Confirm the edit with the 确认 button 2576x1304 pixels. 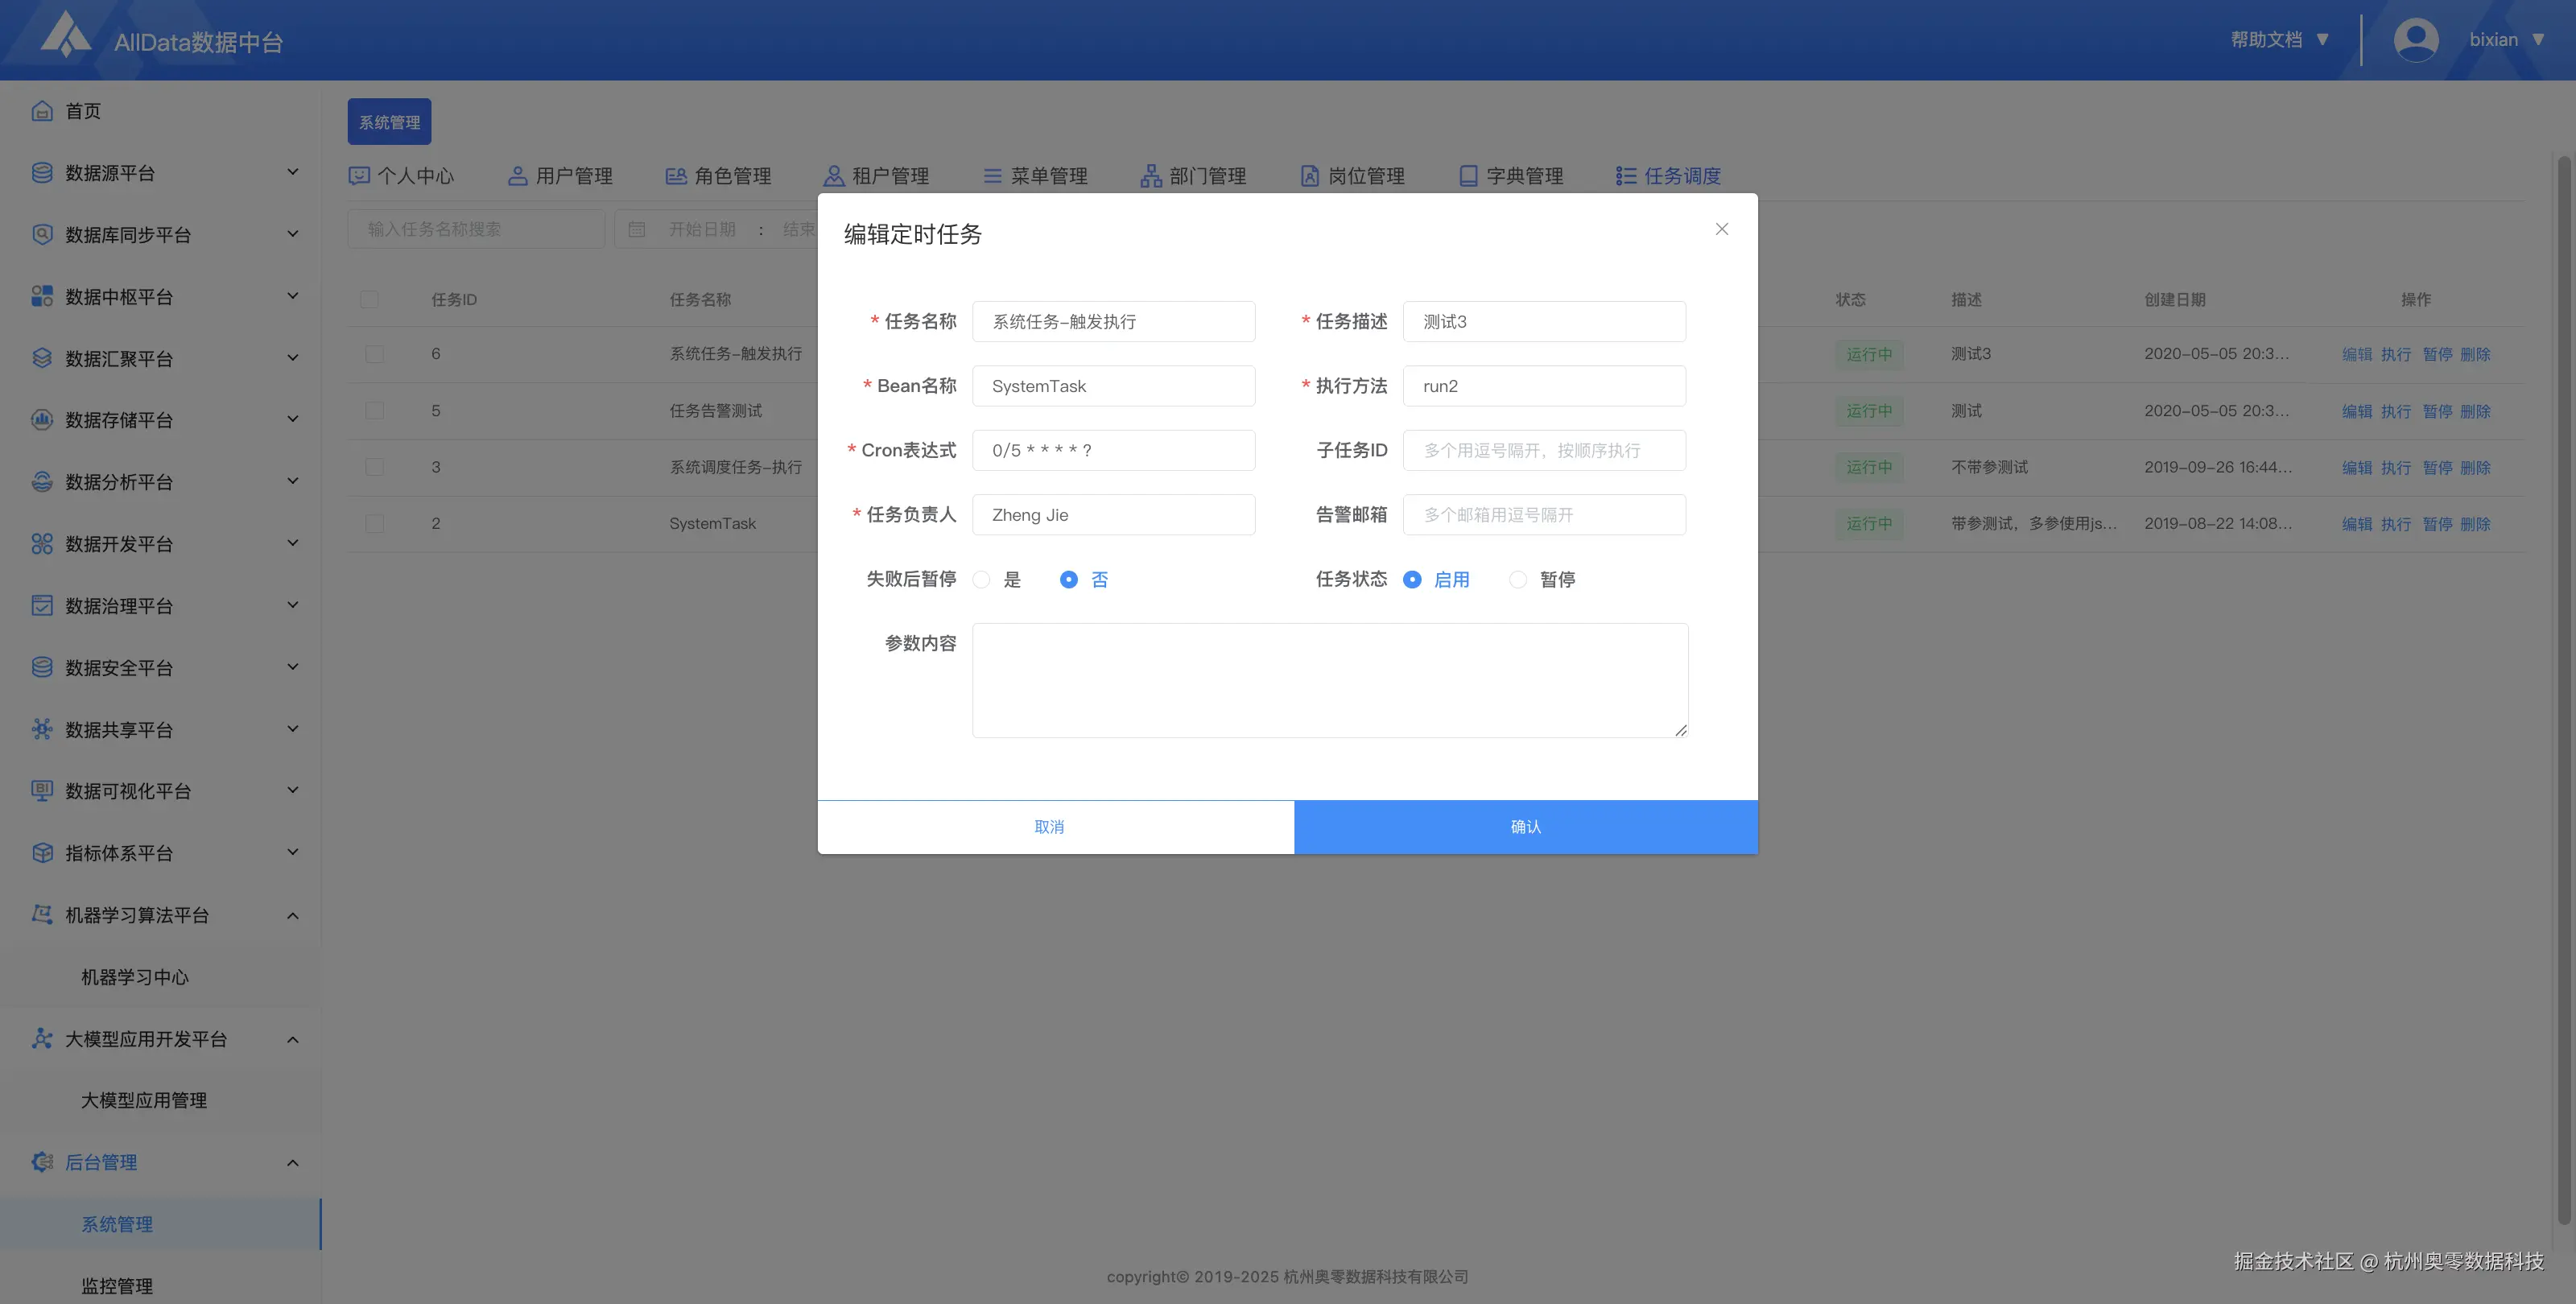click(1524, 827)
